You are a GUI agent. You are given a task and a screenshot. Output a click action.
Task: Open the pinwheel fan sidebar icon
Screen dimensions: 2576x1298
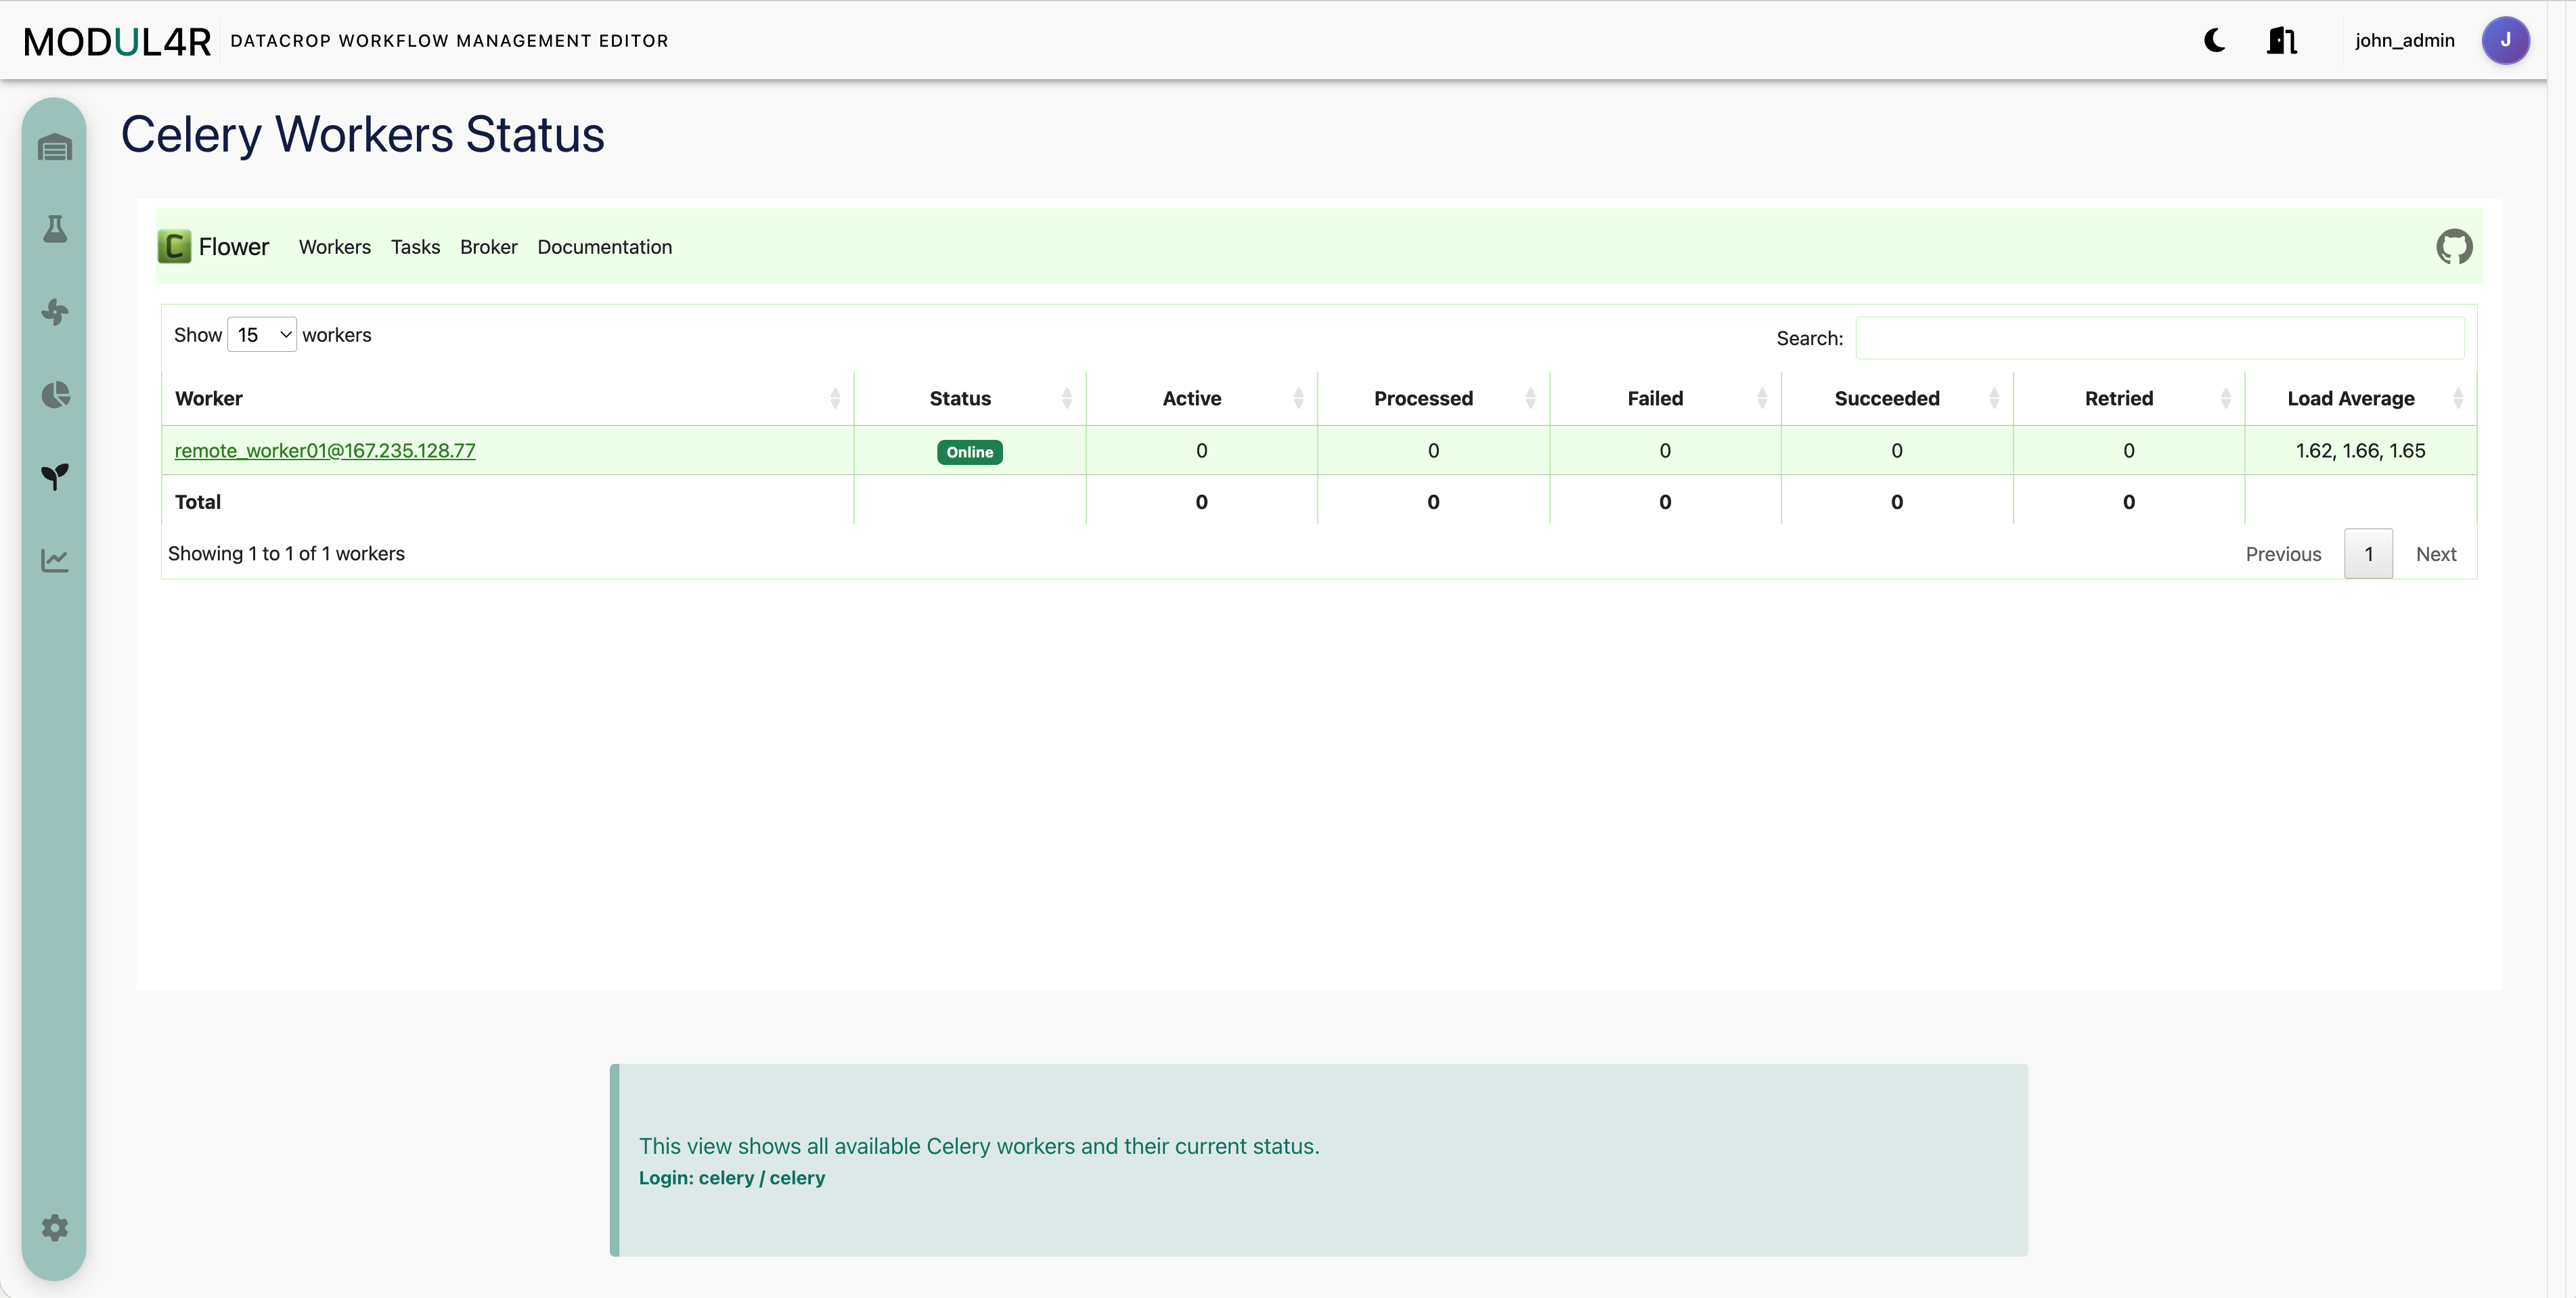click(x=55, y=312)
